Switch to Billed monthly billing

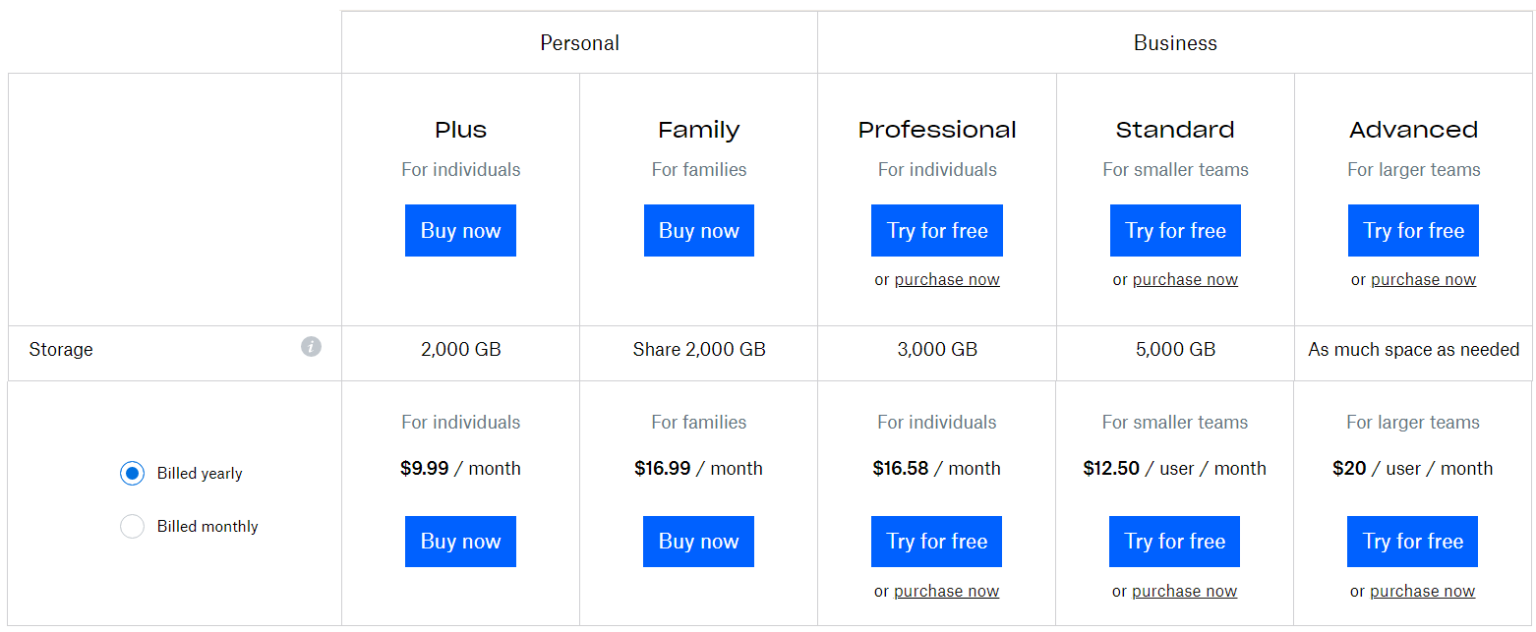[x=132, y=526]
